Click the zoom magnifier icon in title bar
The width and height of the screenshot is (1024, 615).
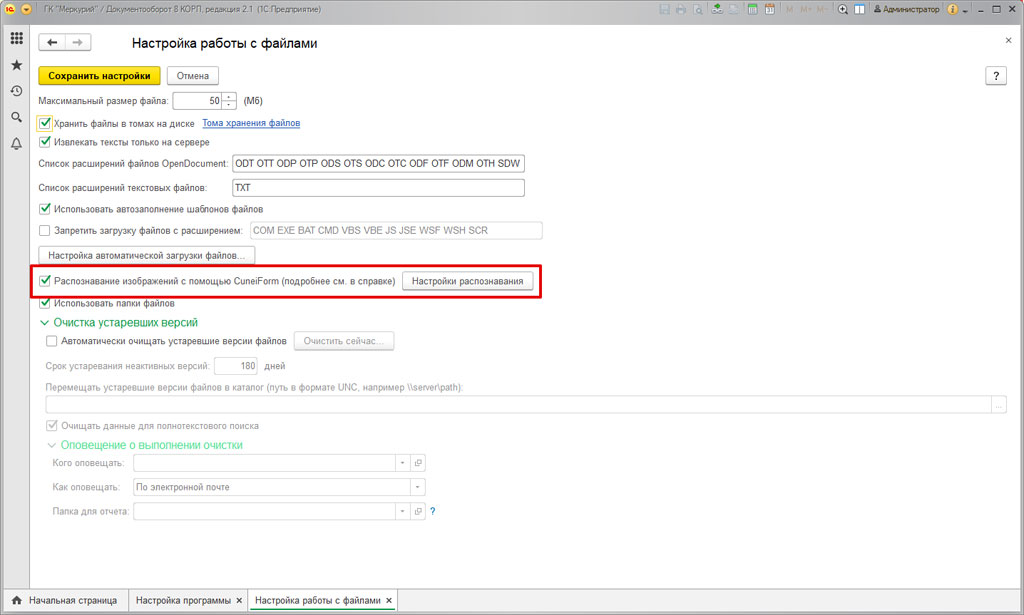coord(843,9)
